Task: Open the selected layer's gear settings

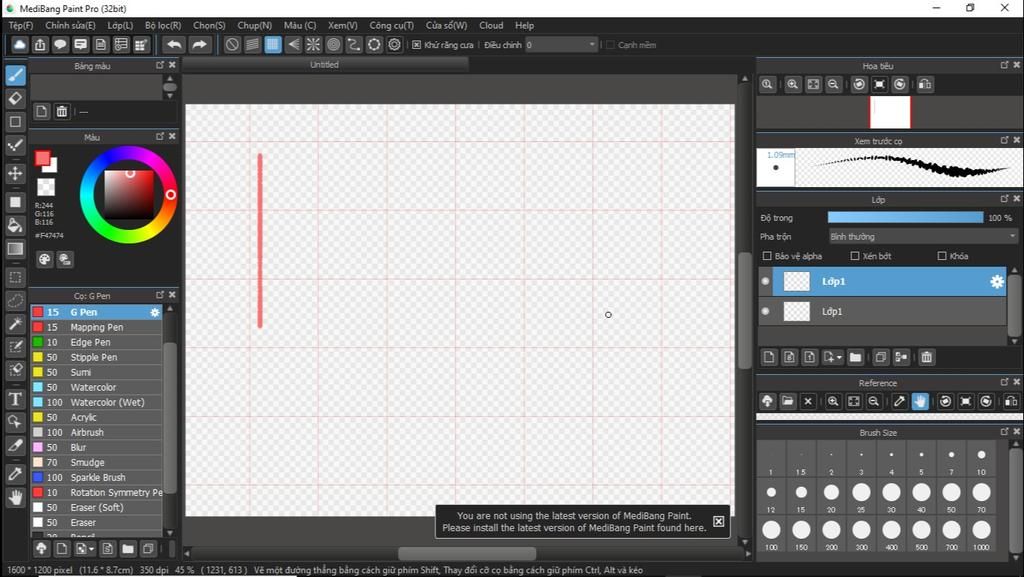Action: (x=997, y=281)
